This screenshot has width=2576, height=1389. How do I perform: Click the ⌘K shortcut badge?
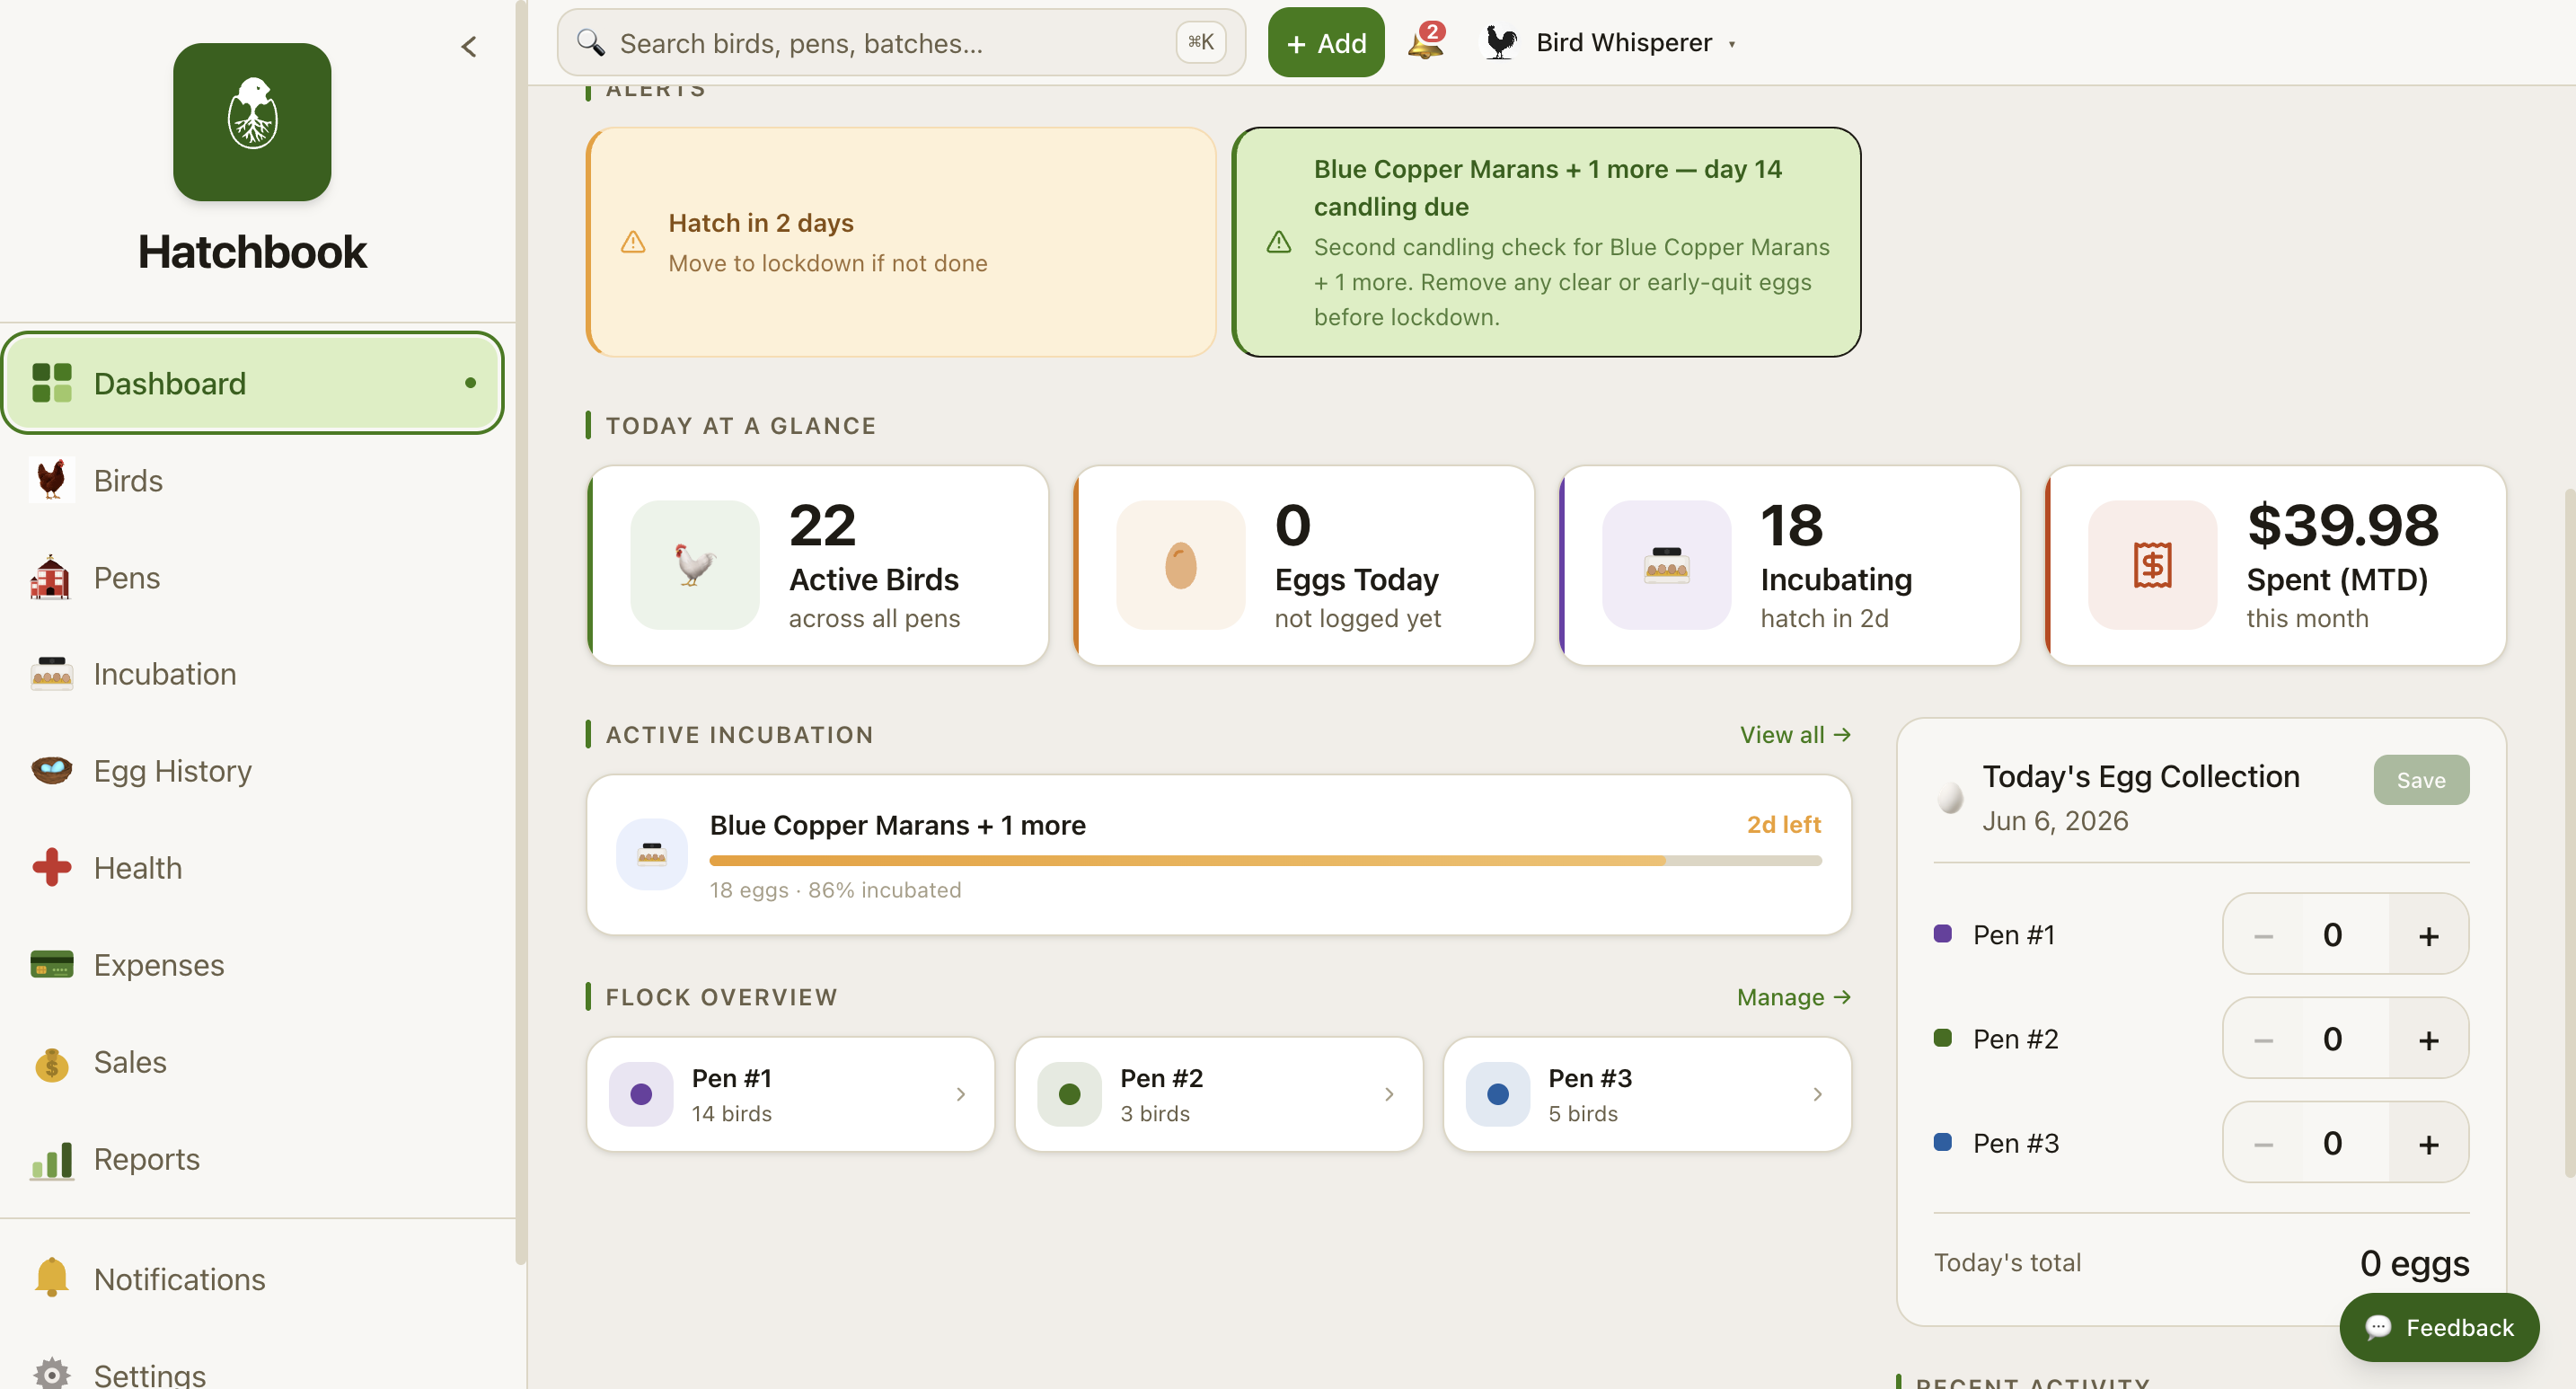pyautogui.click(x=1200, y=42)
